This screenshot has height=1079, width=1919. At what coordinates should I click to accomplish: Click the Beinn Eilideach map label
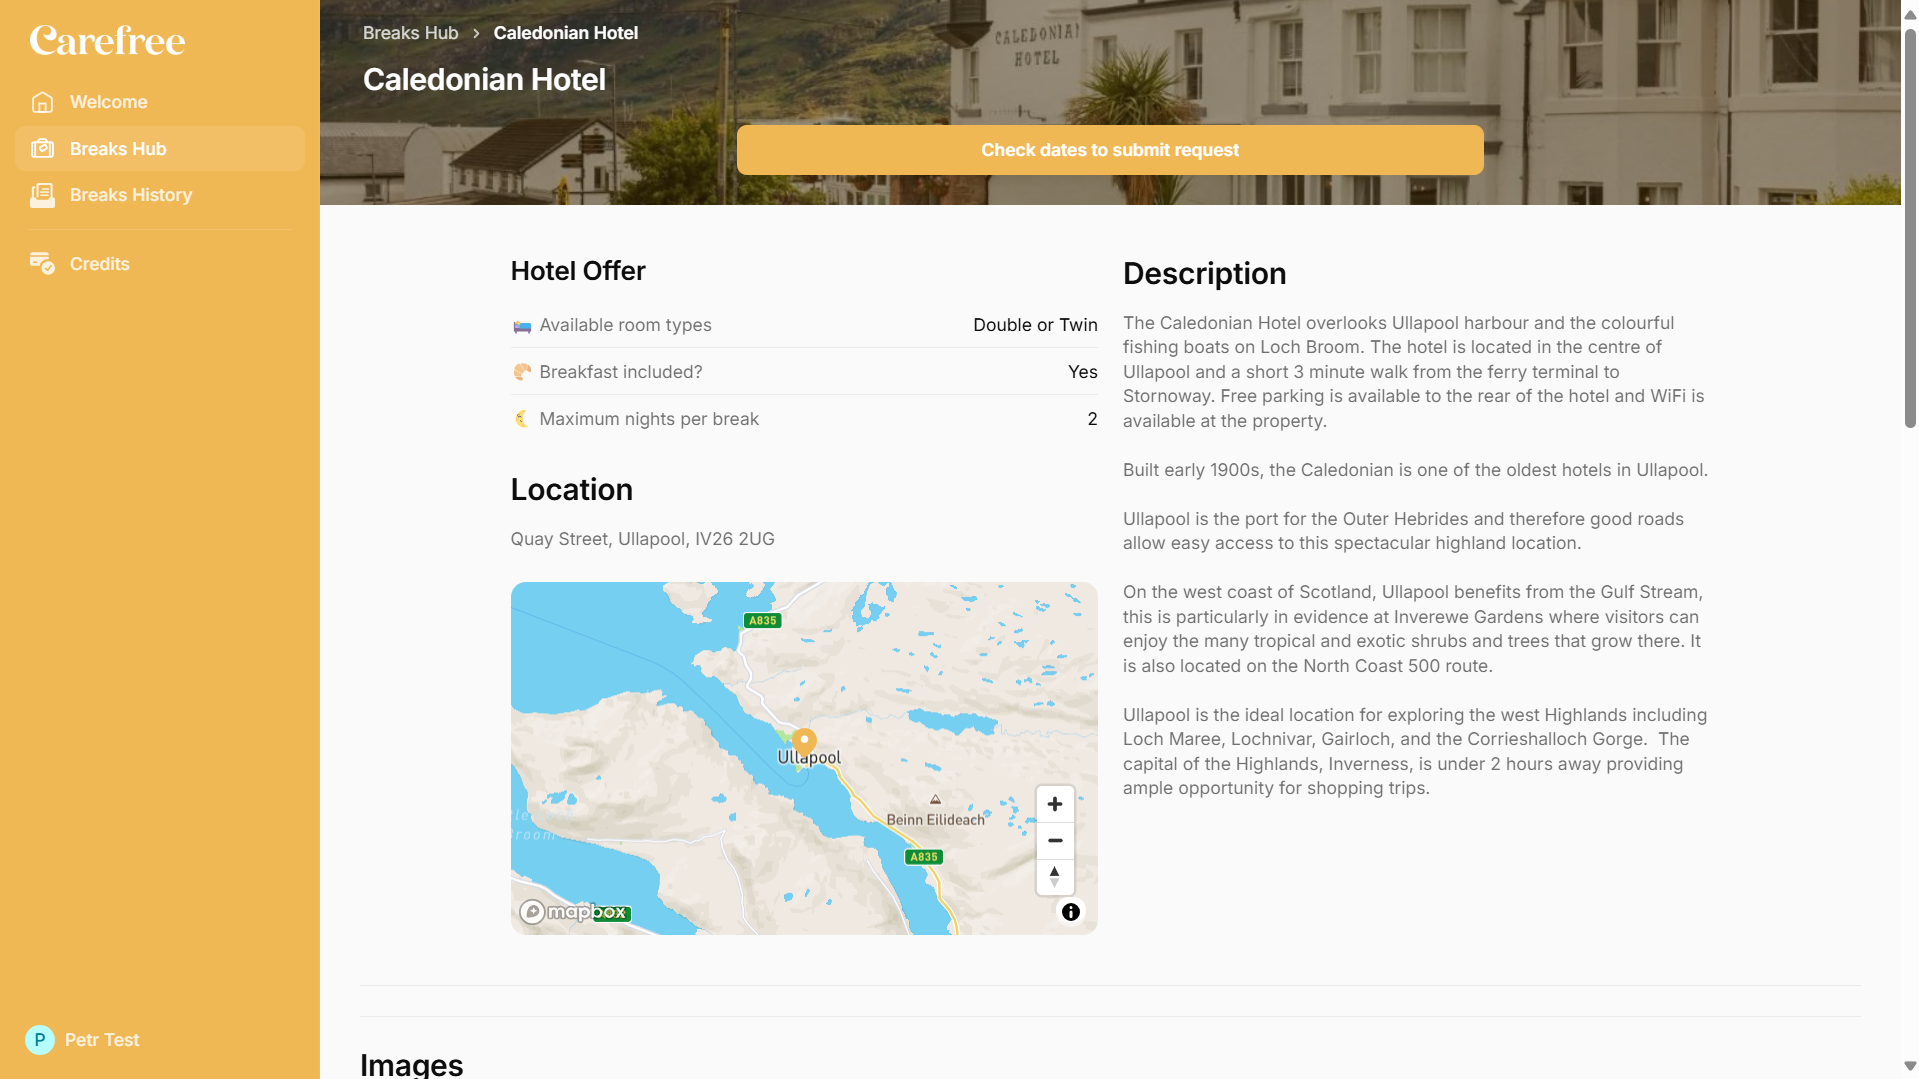tap(935, 820)
